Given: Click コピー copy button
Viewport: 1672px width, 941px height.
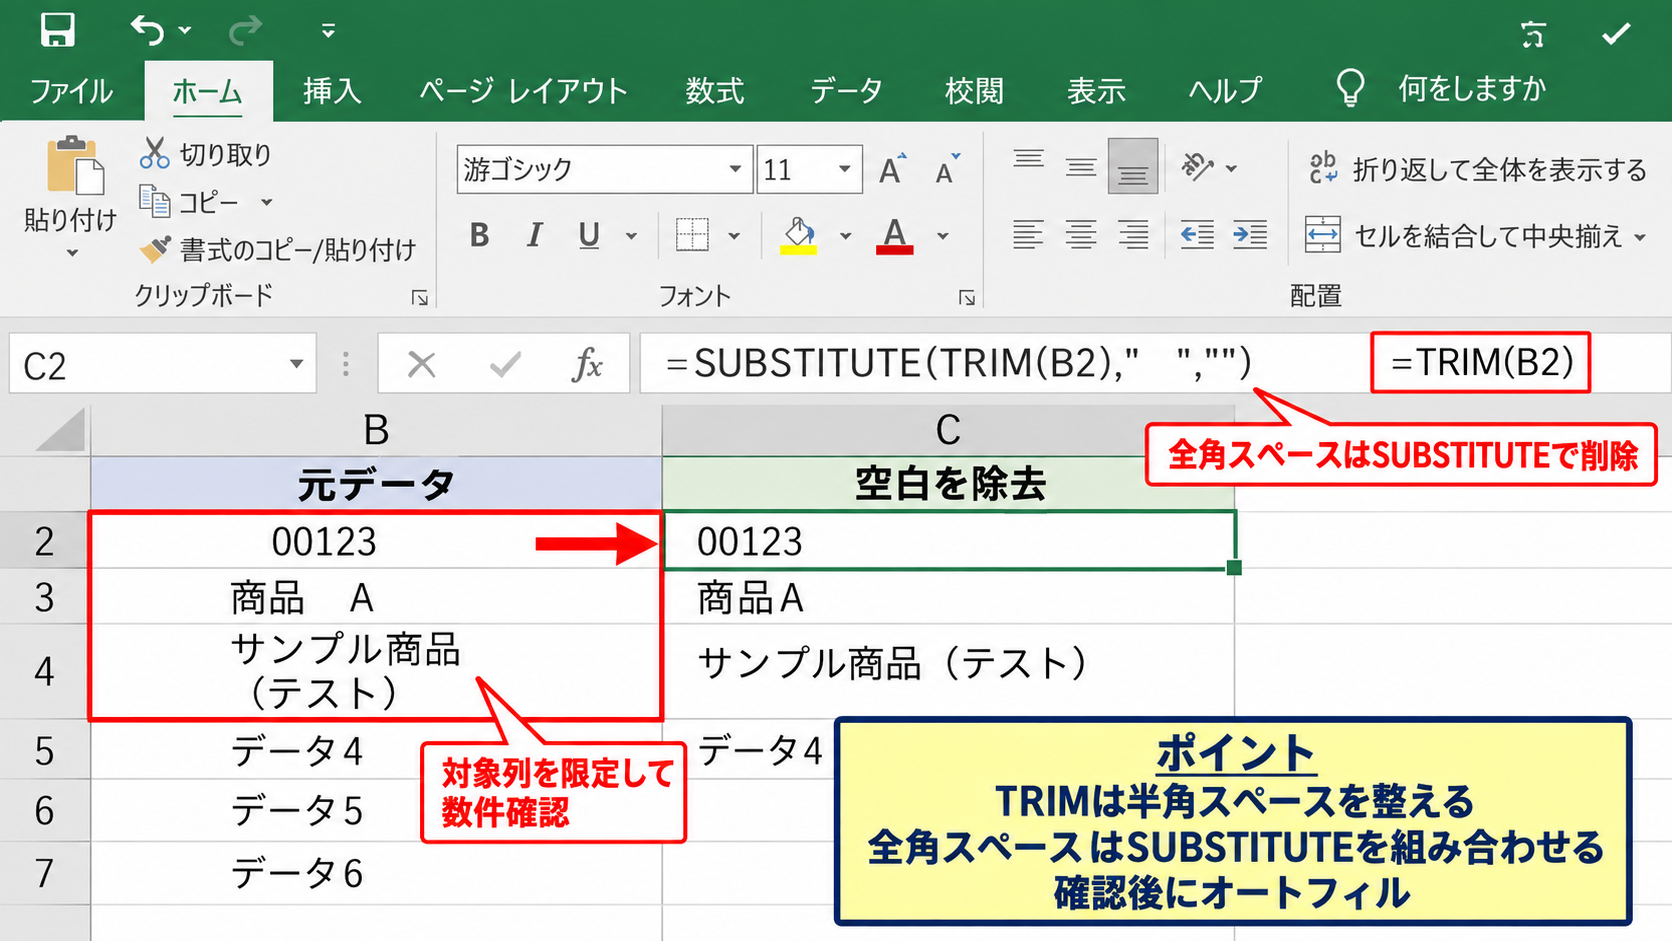Looking at the screenshot, I should click(189, 202).
